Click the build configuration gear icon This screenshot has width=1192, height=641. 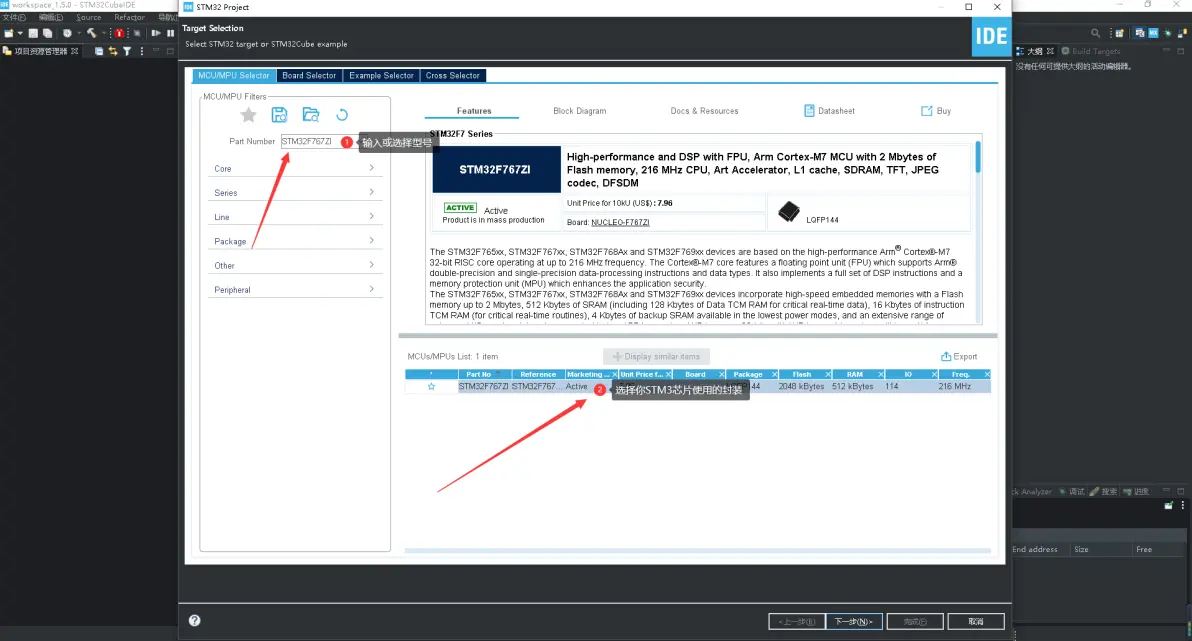click(67, 33)
